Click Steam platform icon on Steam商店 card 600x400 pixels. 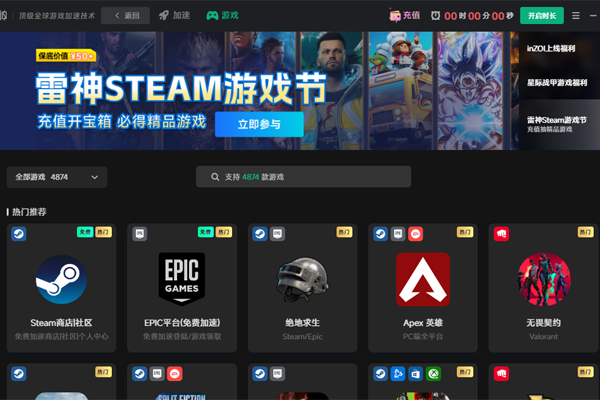[19, 233]
